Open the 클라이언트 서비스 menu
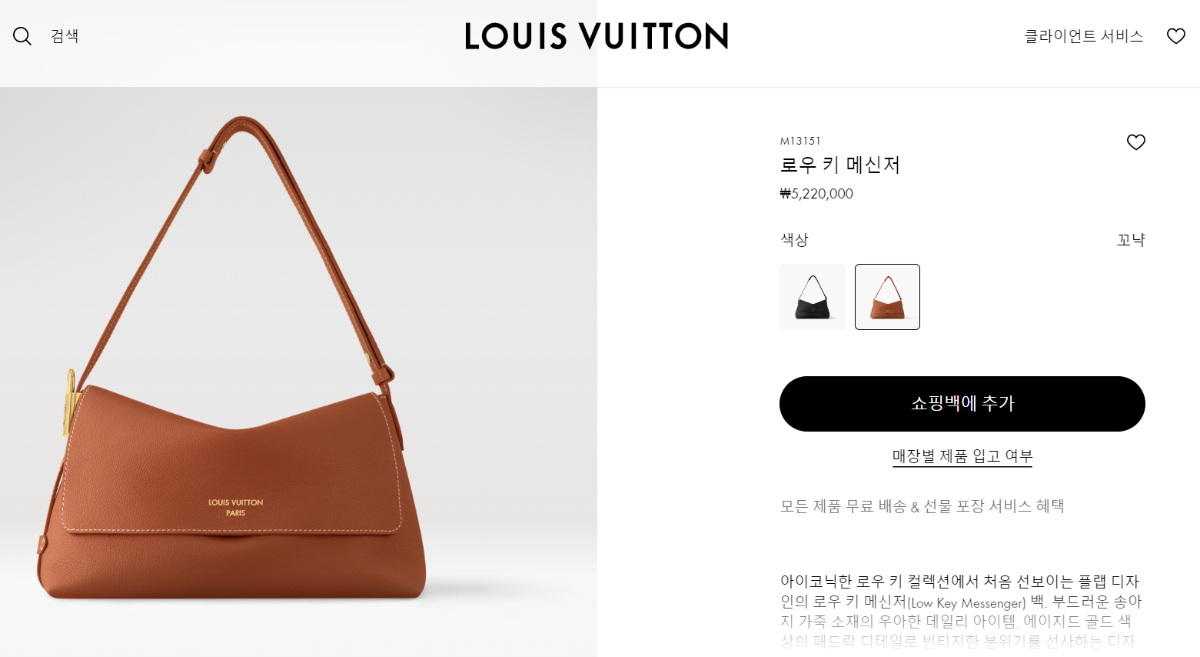 pyautogui.click(x=1083, y=36)
